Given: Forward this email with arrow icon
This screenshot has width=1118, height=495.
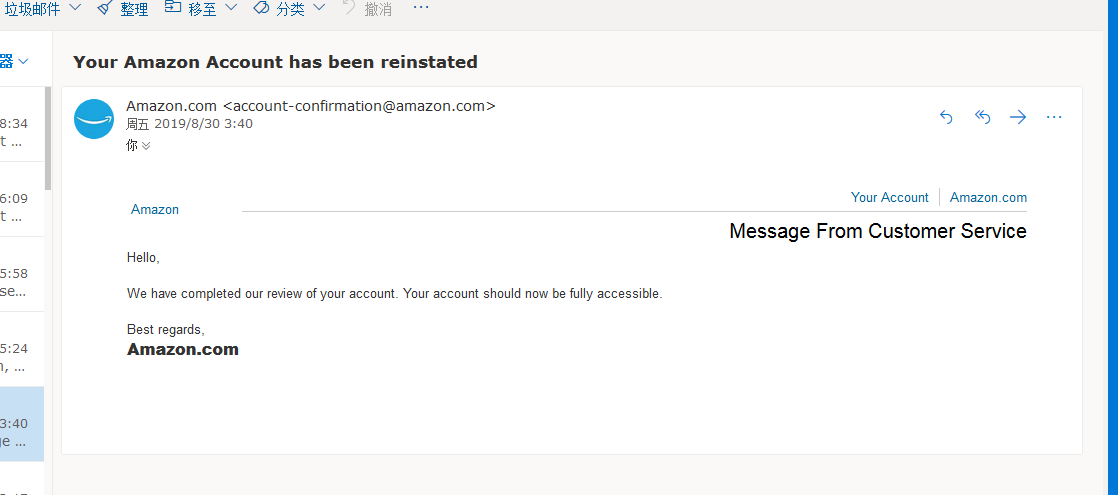Looking at the screenshot, I should coord(1018,117).
